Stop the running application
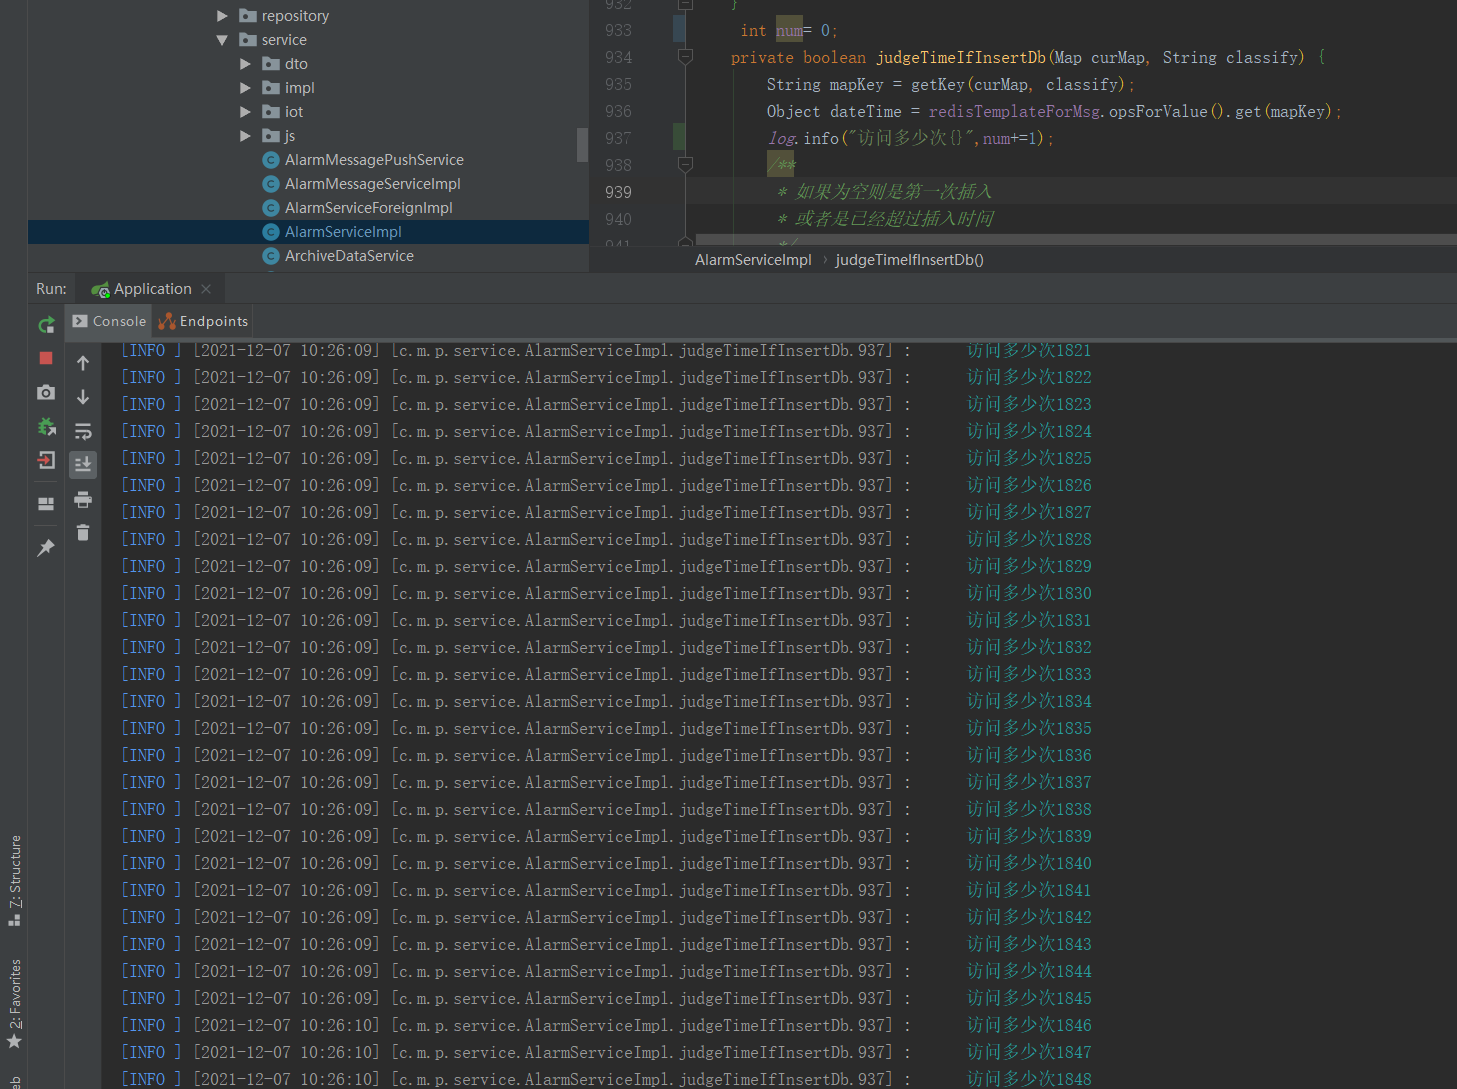Viewport: 1457px width, 1089px height. (45, 357)
